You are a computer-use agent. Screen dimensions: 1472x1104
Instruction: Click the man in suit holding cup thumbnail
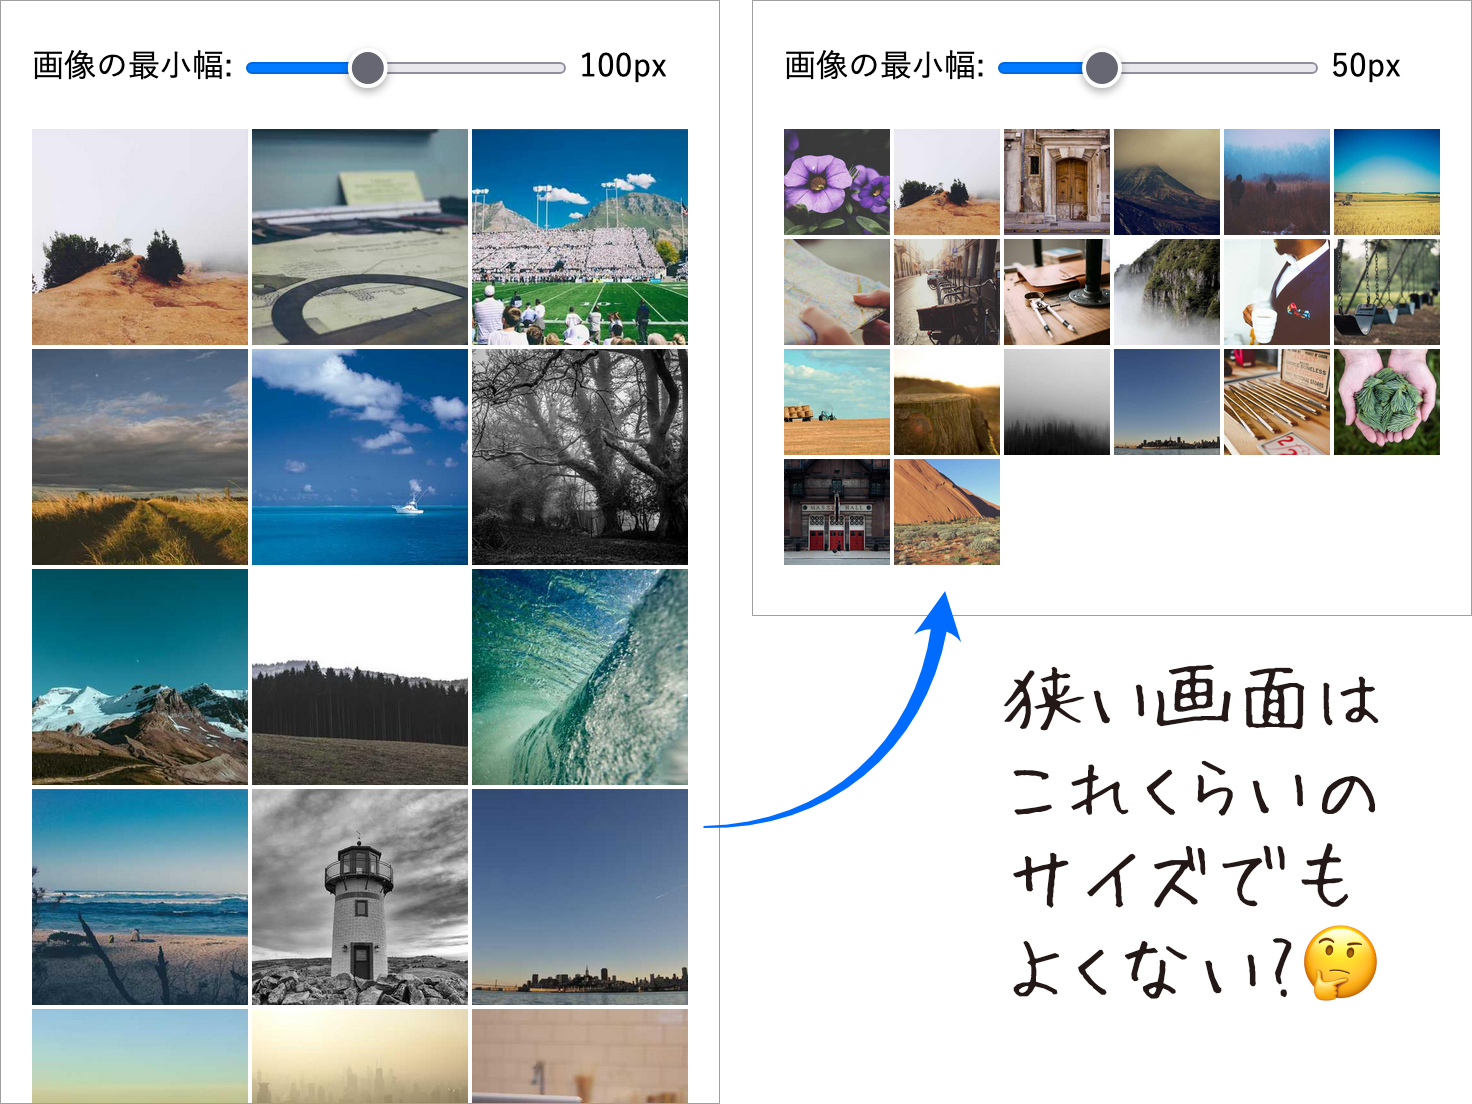click(1277, 292)
